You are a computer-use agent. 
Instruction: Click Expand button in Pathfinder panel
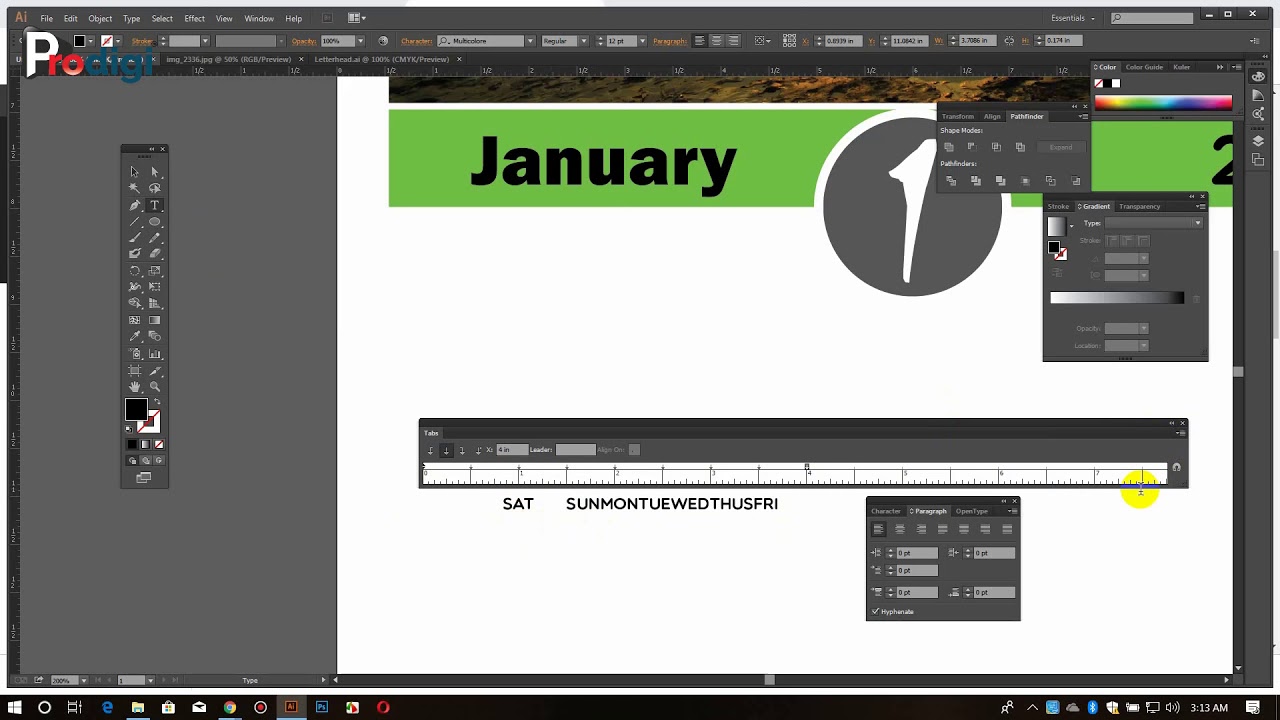click(1060, 147)
